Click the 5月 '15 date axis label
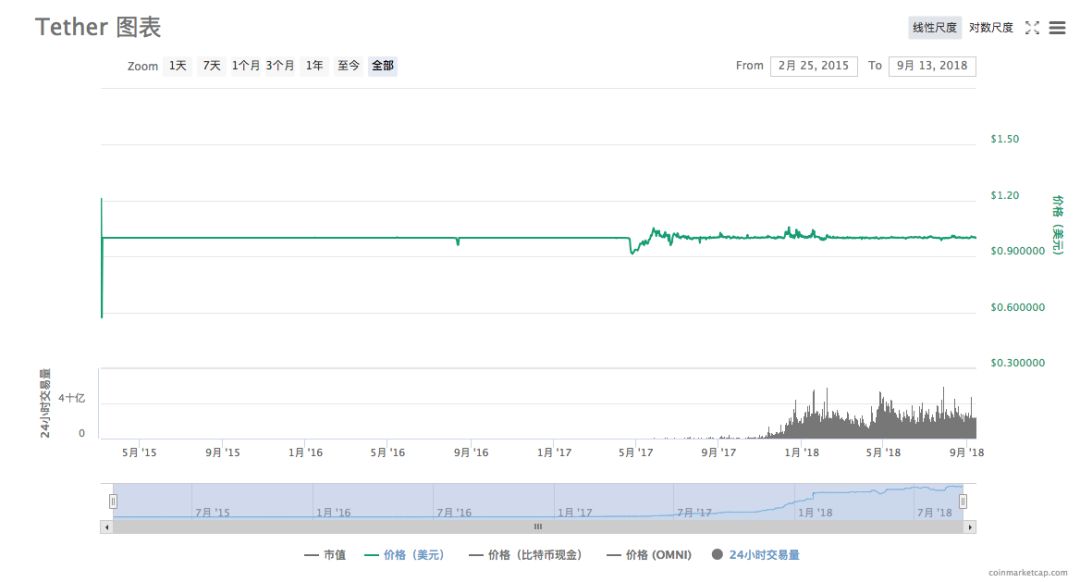The height and width of the screenshot is (582, 1080). [x=139, y=453]
